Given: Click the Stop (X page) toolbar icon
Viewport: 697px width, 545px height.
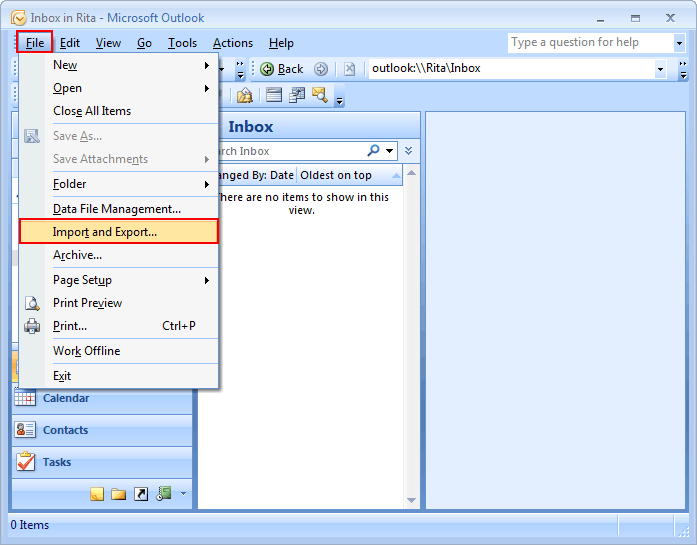Looking at the screenshot, I should [349, 69].
